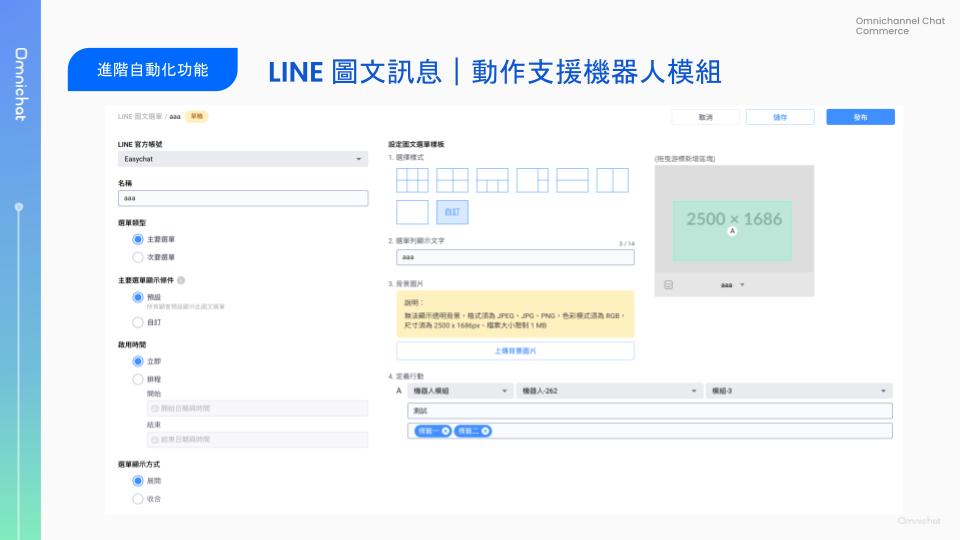Select the 次要選單 radio option
The height and width of the screenshot is (540, 960).
[138, 257]
